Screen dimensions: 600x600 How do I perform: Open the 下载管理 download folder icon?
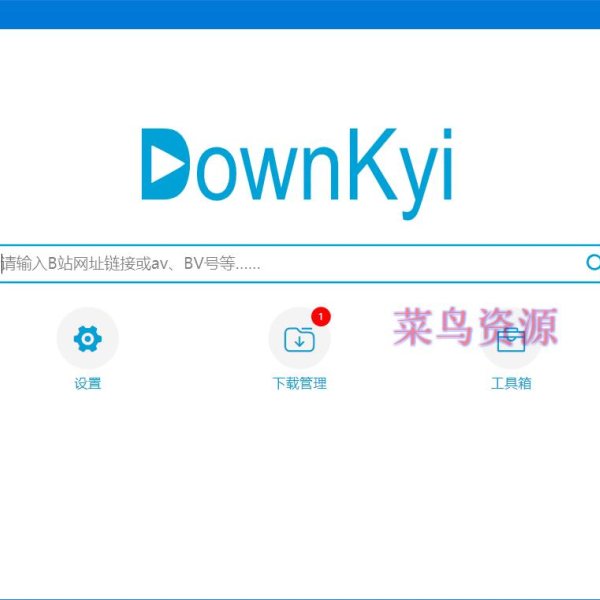point(299,338)
